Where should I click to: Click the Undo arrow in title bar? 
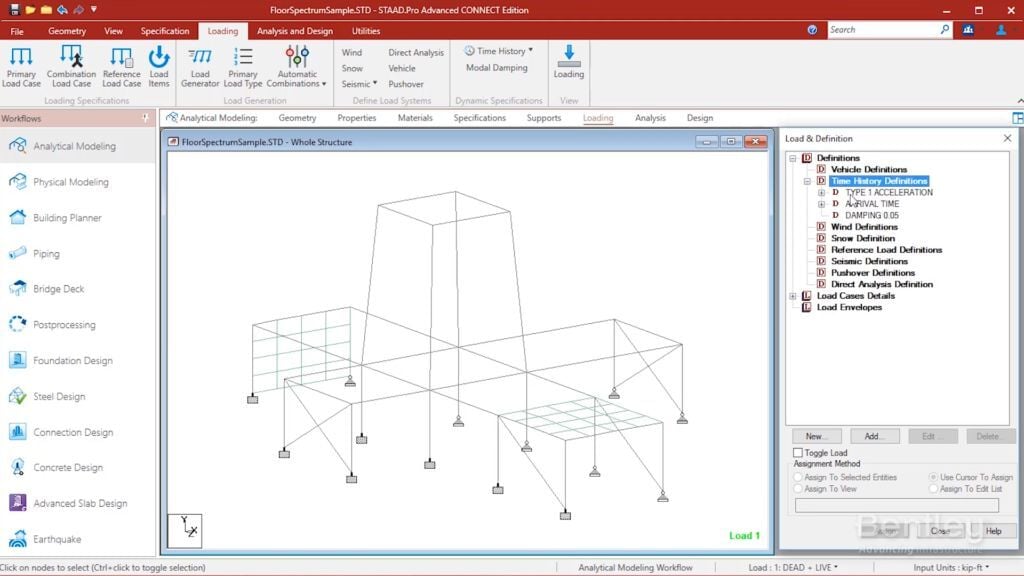(x=62, y=10)
